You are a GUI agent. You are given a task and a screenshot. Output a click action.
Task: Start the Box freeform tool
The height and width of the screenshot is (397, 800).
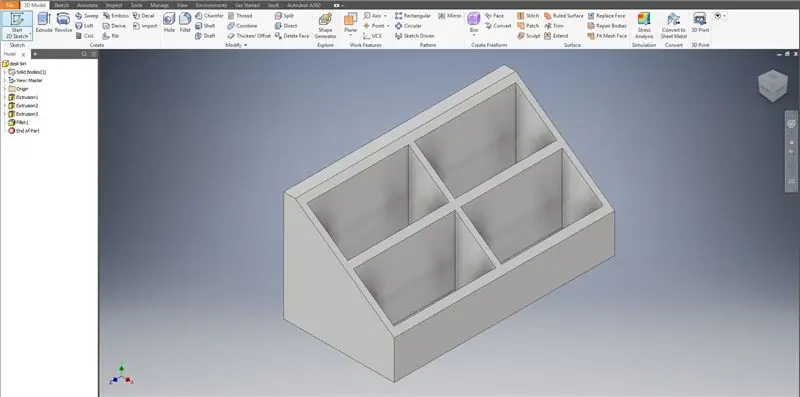coord(474,23)
